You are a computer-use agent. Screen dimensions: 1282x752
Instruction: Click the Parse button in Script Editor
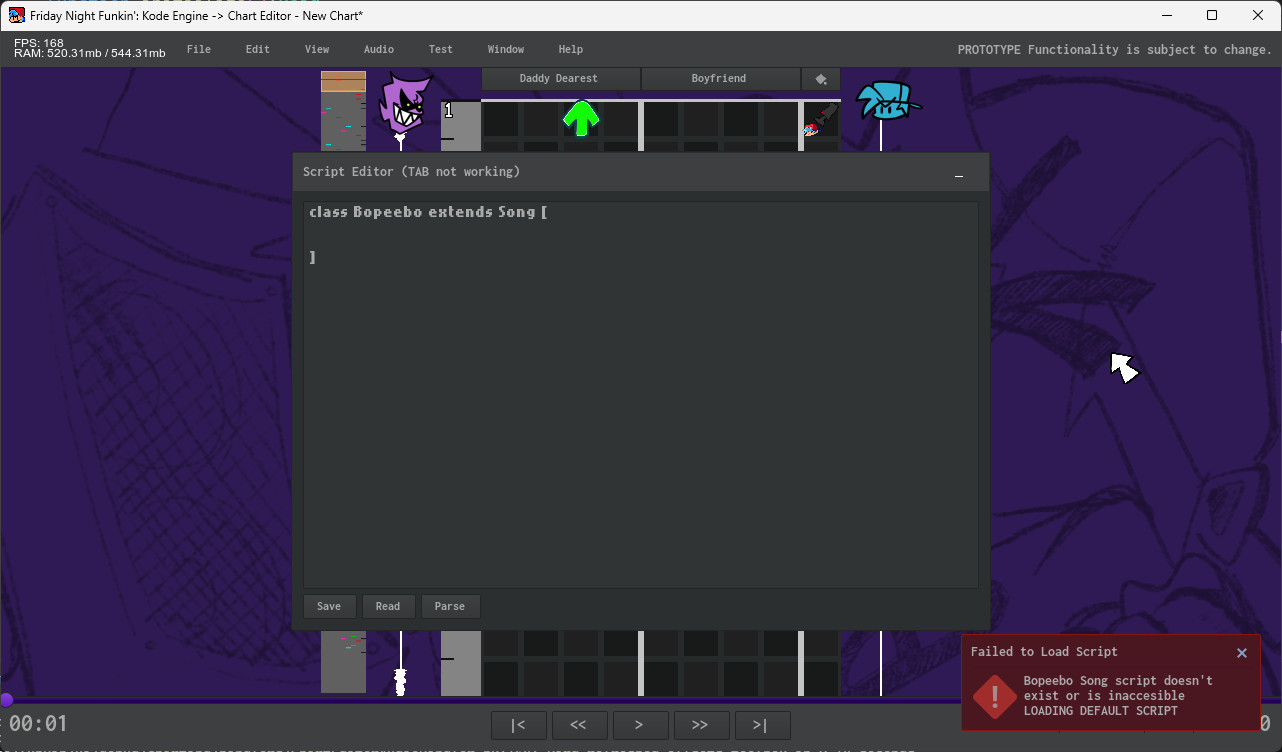coord(450,606)
